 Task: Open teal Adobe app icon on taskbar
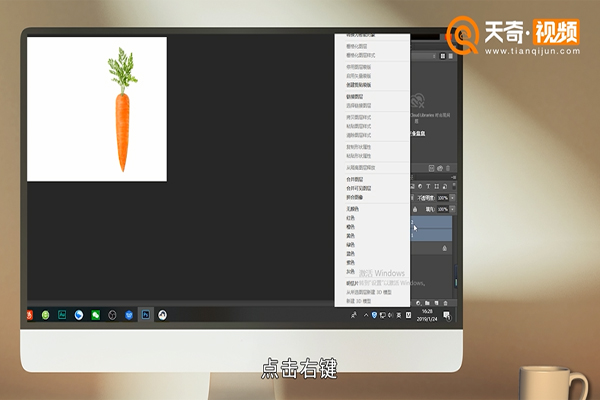[62, 315]
